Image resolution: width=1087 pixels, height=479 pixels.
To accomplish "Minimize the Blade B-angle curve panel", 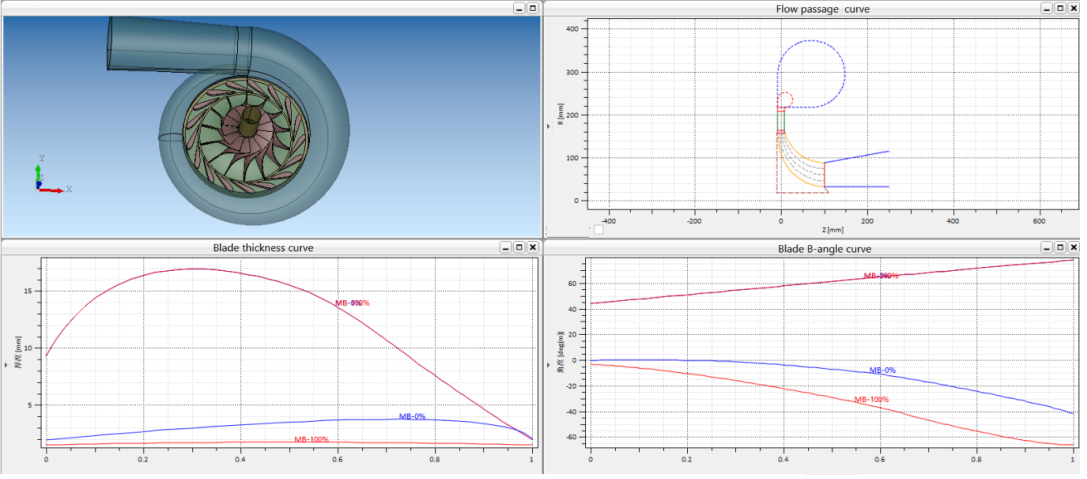I will (x=1047, y=247).
